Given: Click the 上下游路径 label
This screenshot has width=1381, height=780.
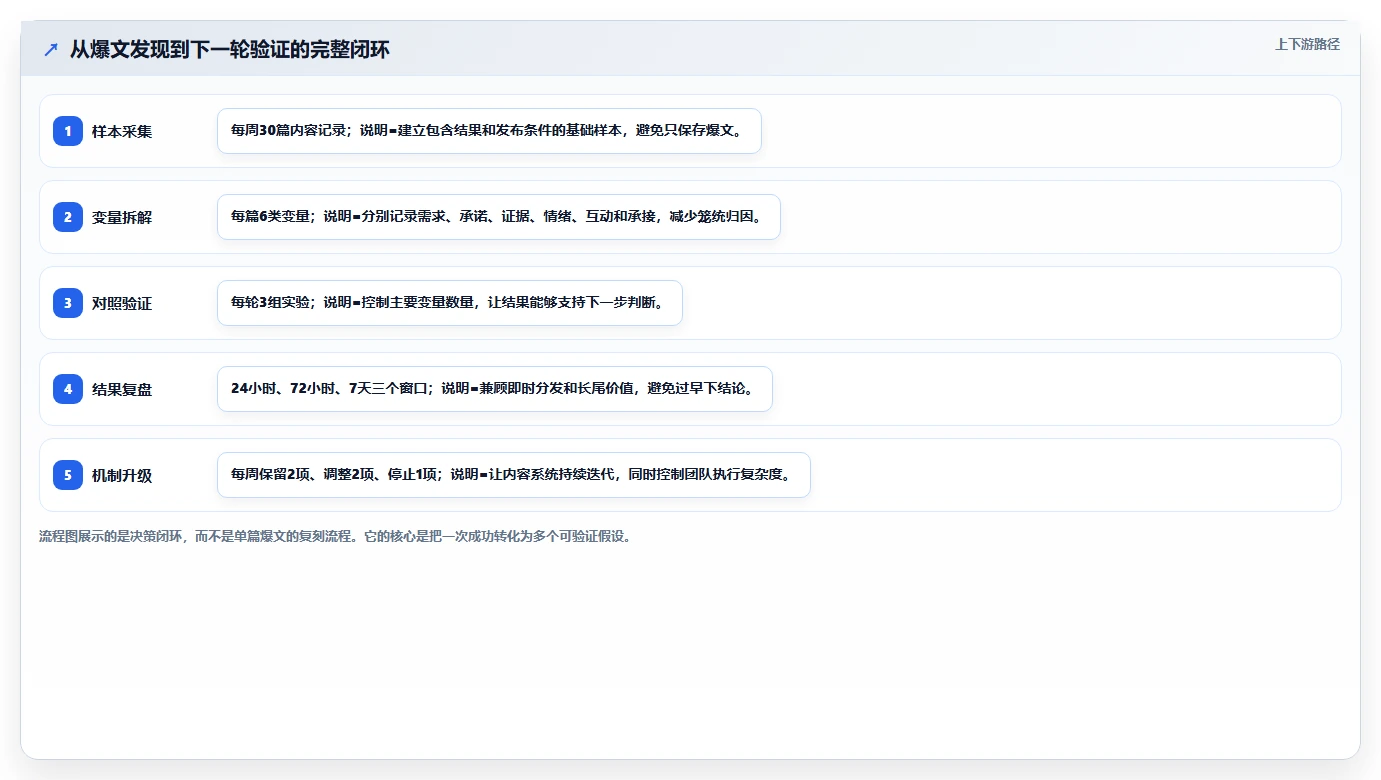Looking at the screenshot, I should tap(1307, 44).
